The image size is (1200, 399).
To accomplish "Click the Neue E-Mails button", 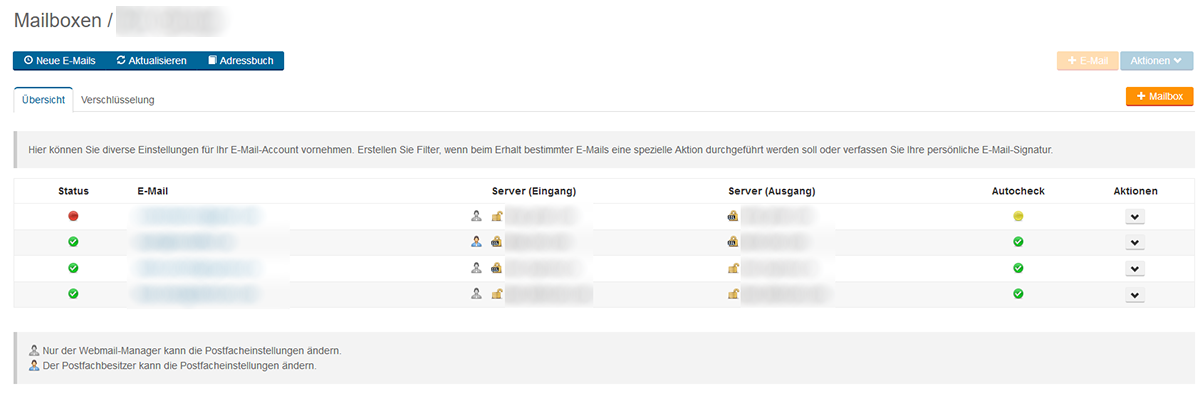I will tap(60, 61).
